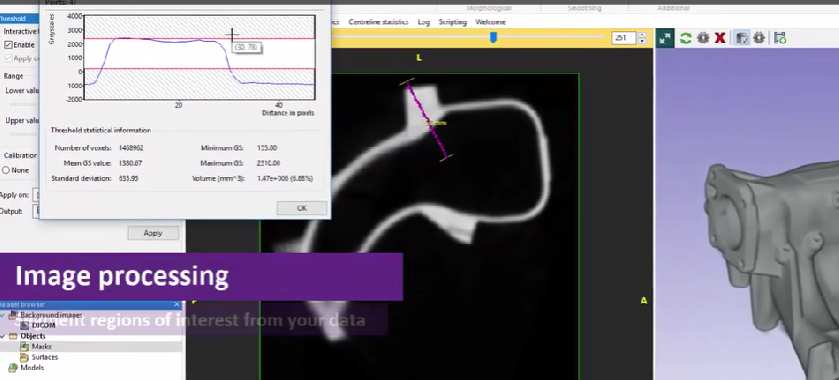Screen dimensions: 839x380
Task: Open the gear settings next to refresh
Action: coord(703,38)
